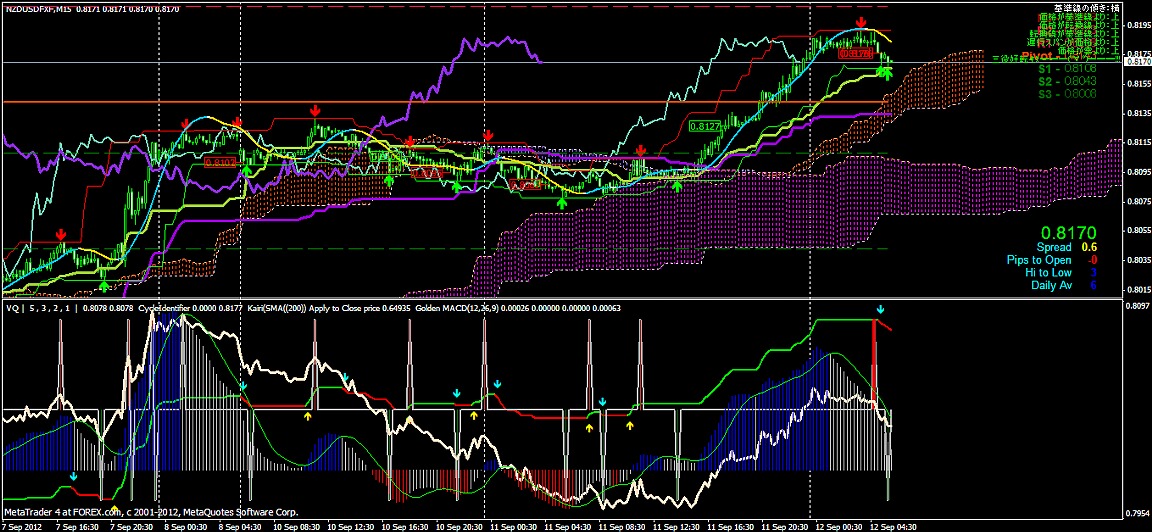
Task: Click the 0.8035 price axis label
Action: [x=1137, y=259]
